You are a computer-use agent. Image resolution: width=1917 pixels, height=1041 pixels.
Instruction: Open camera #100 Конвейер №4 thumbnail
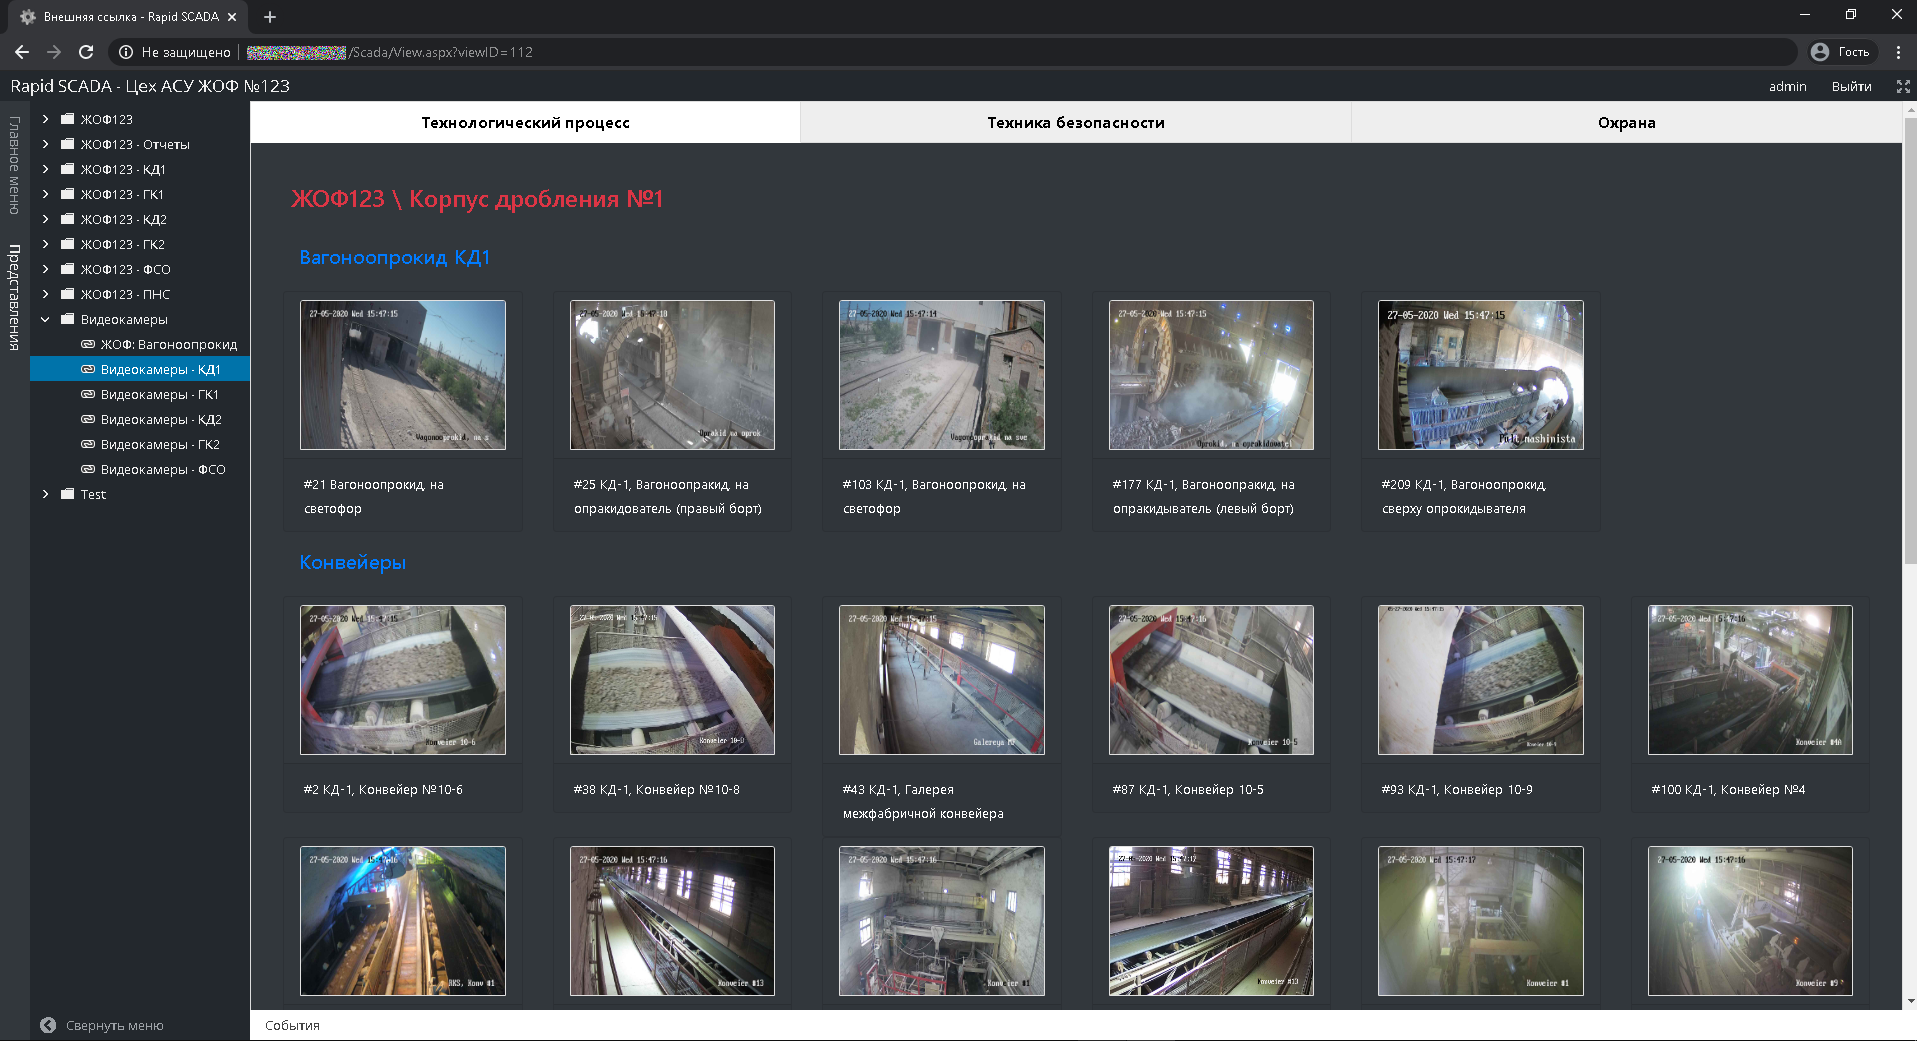coord(1750,680)
